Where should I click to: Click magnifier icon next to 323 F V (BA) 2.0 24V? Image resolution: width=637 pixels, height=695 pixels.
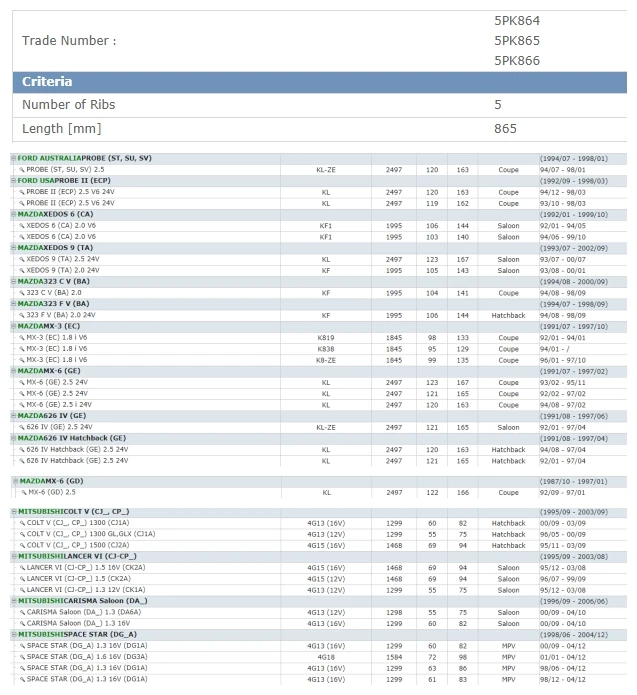tap(22, 315)
